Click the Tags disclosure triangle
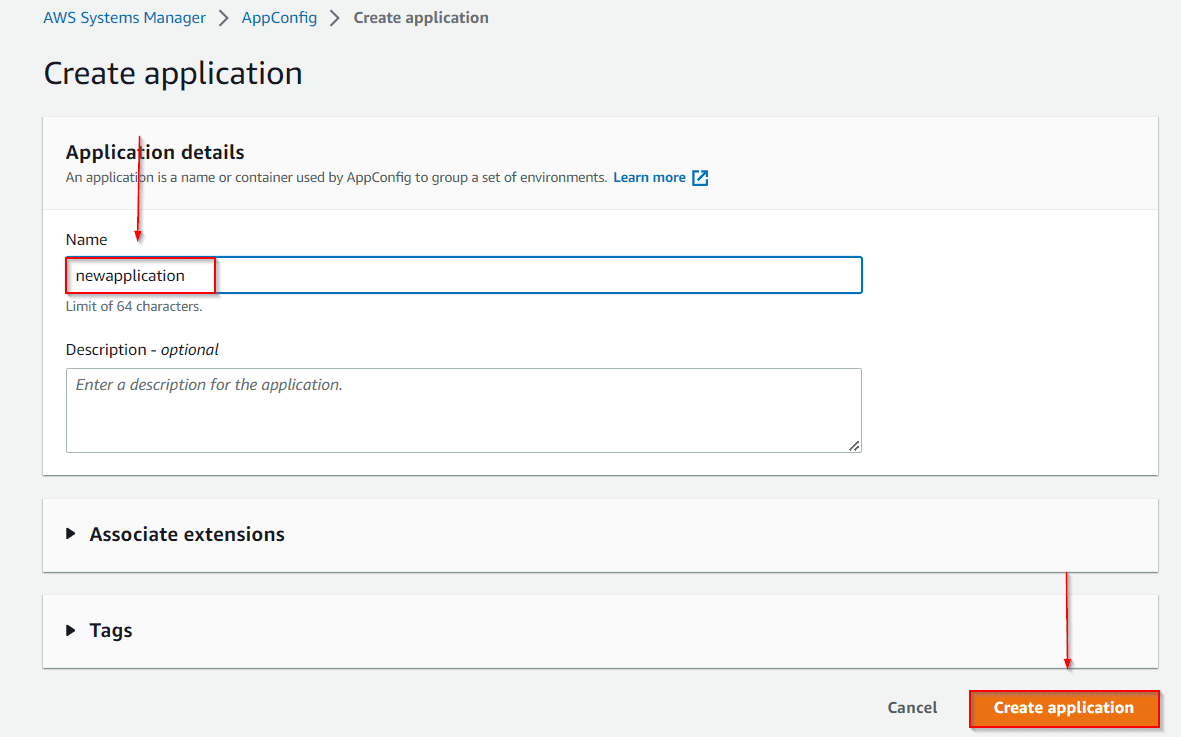Viewport: 1181px width, 737px height. point(70,630)
